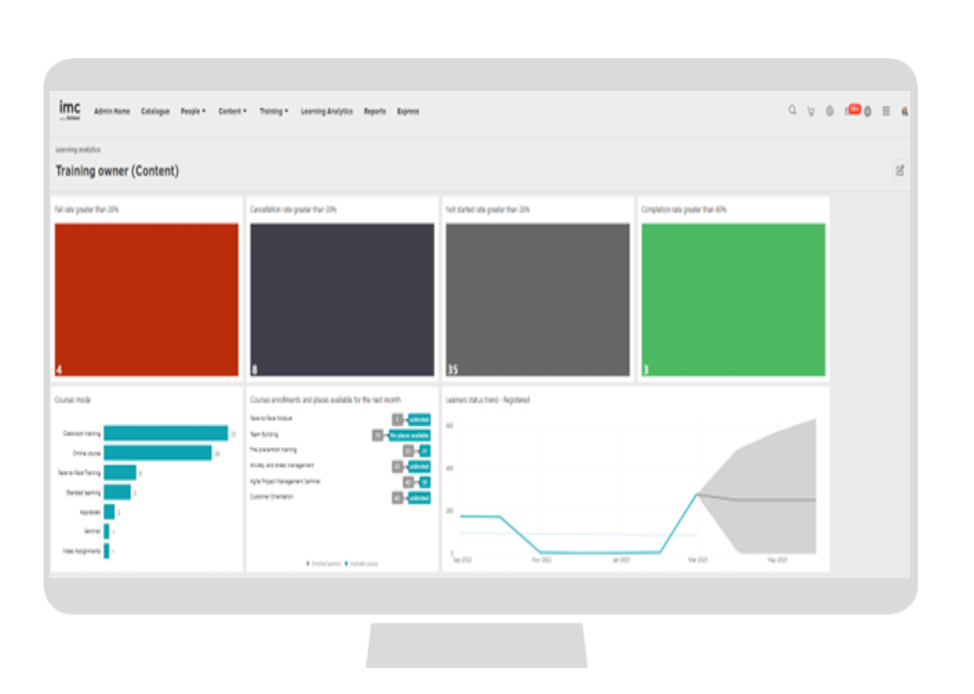
Task: Click the red Fail rate tile
Action: coord(146,299)
